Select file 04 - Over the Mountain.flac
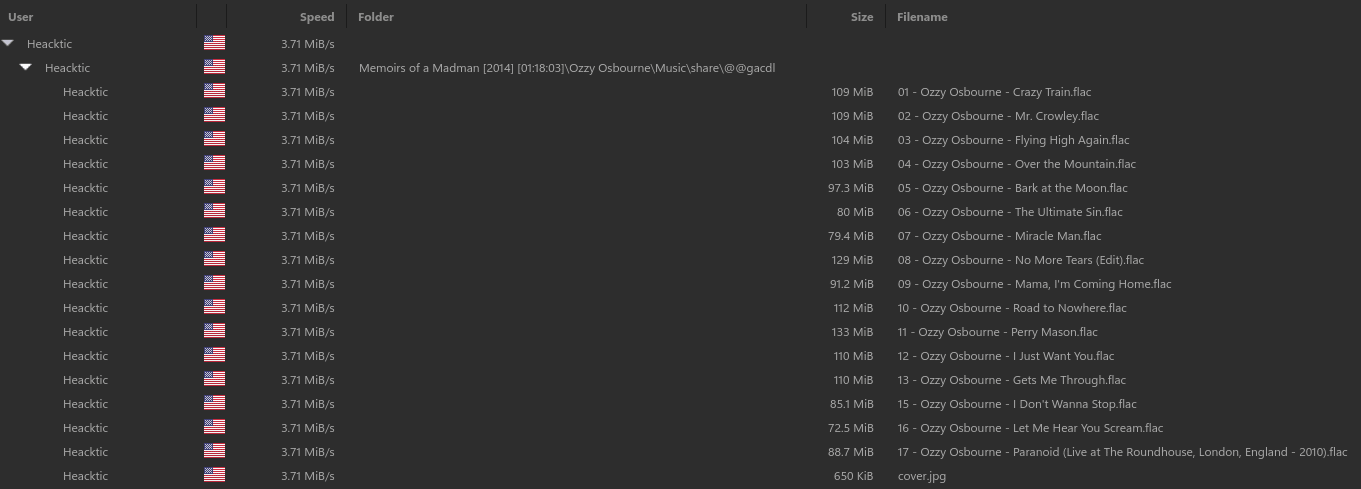Image resolution: width=1361 pixels, height=489 pixels. click(x=1016, y=164)
